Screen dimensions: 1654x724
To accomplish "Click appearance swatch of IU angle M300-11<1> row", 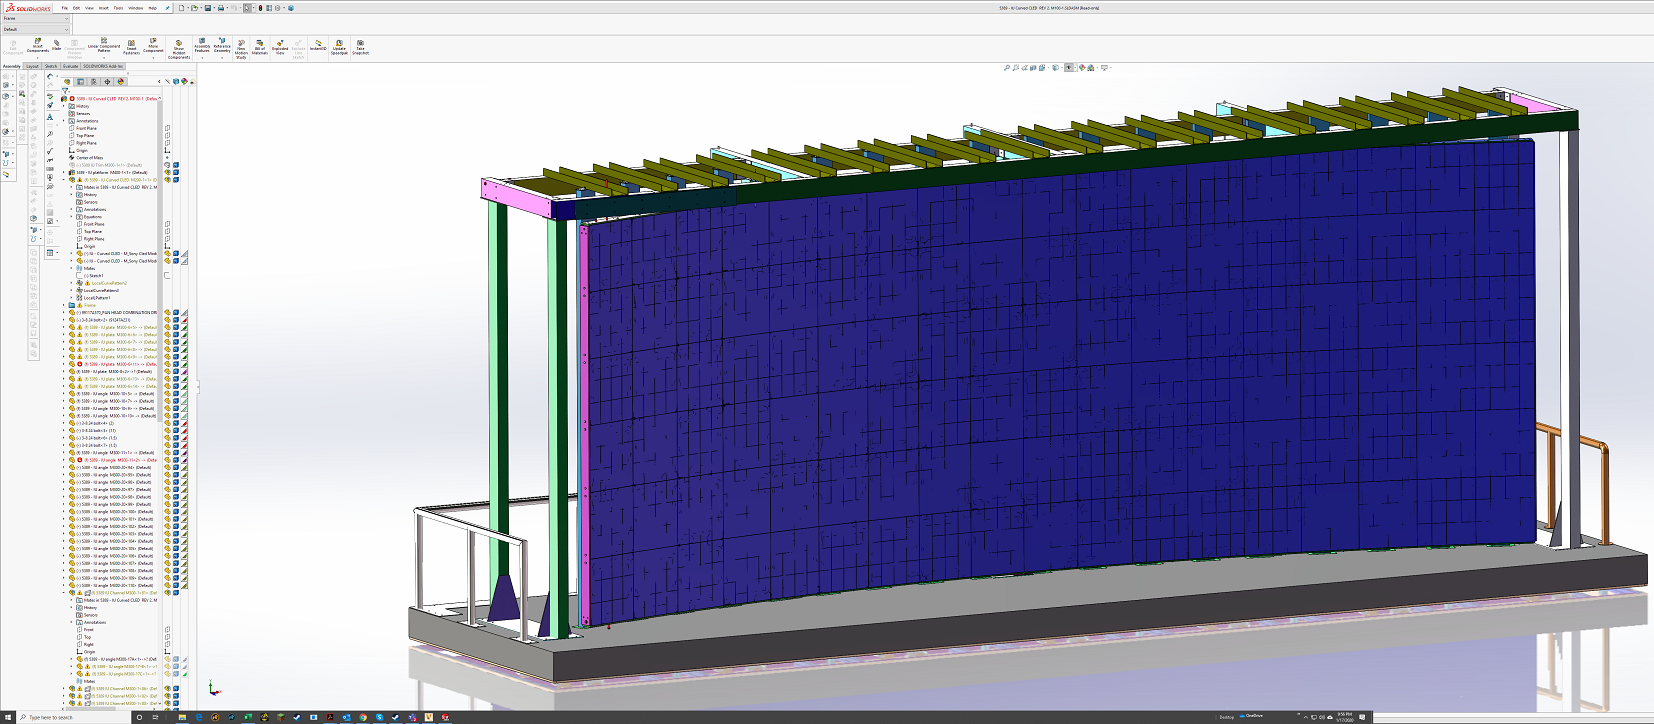I will pyautogui.click(x=185, y=453).
